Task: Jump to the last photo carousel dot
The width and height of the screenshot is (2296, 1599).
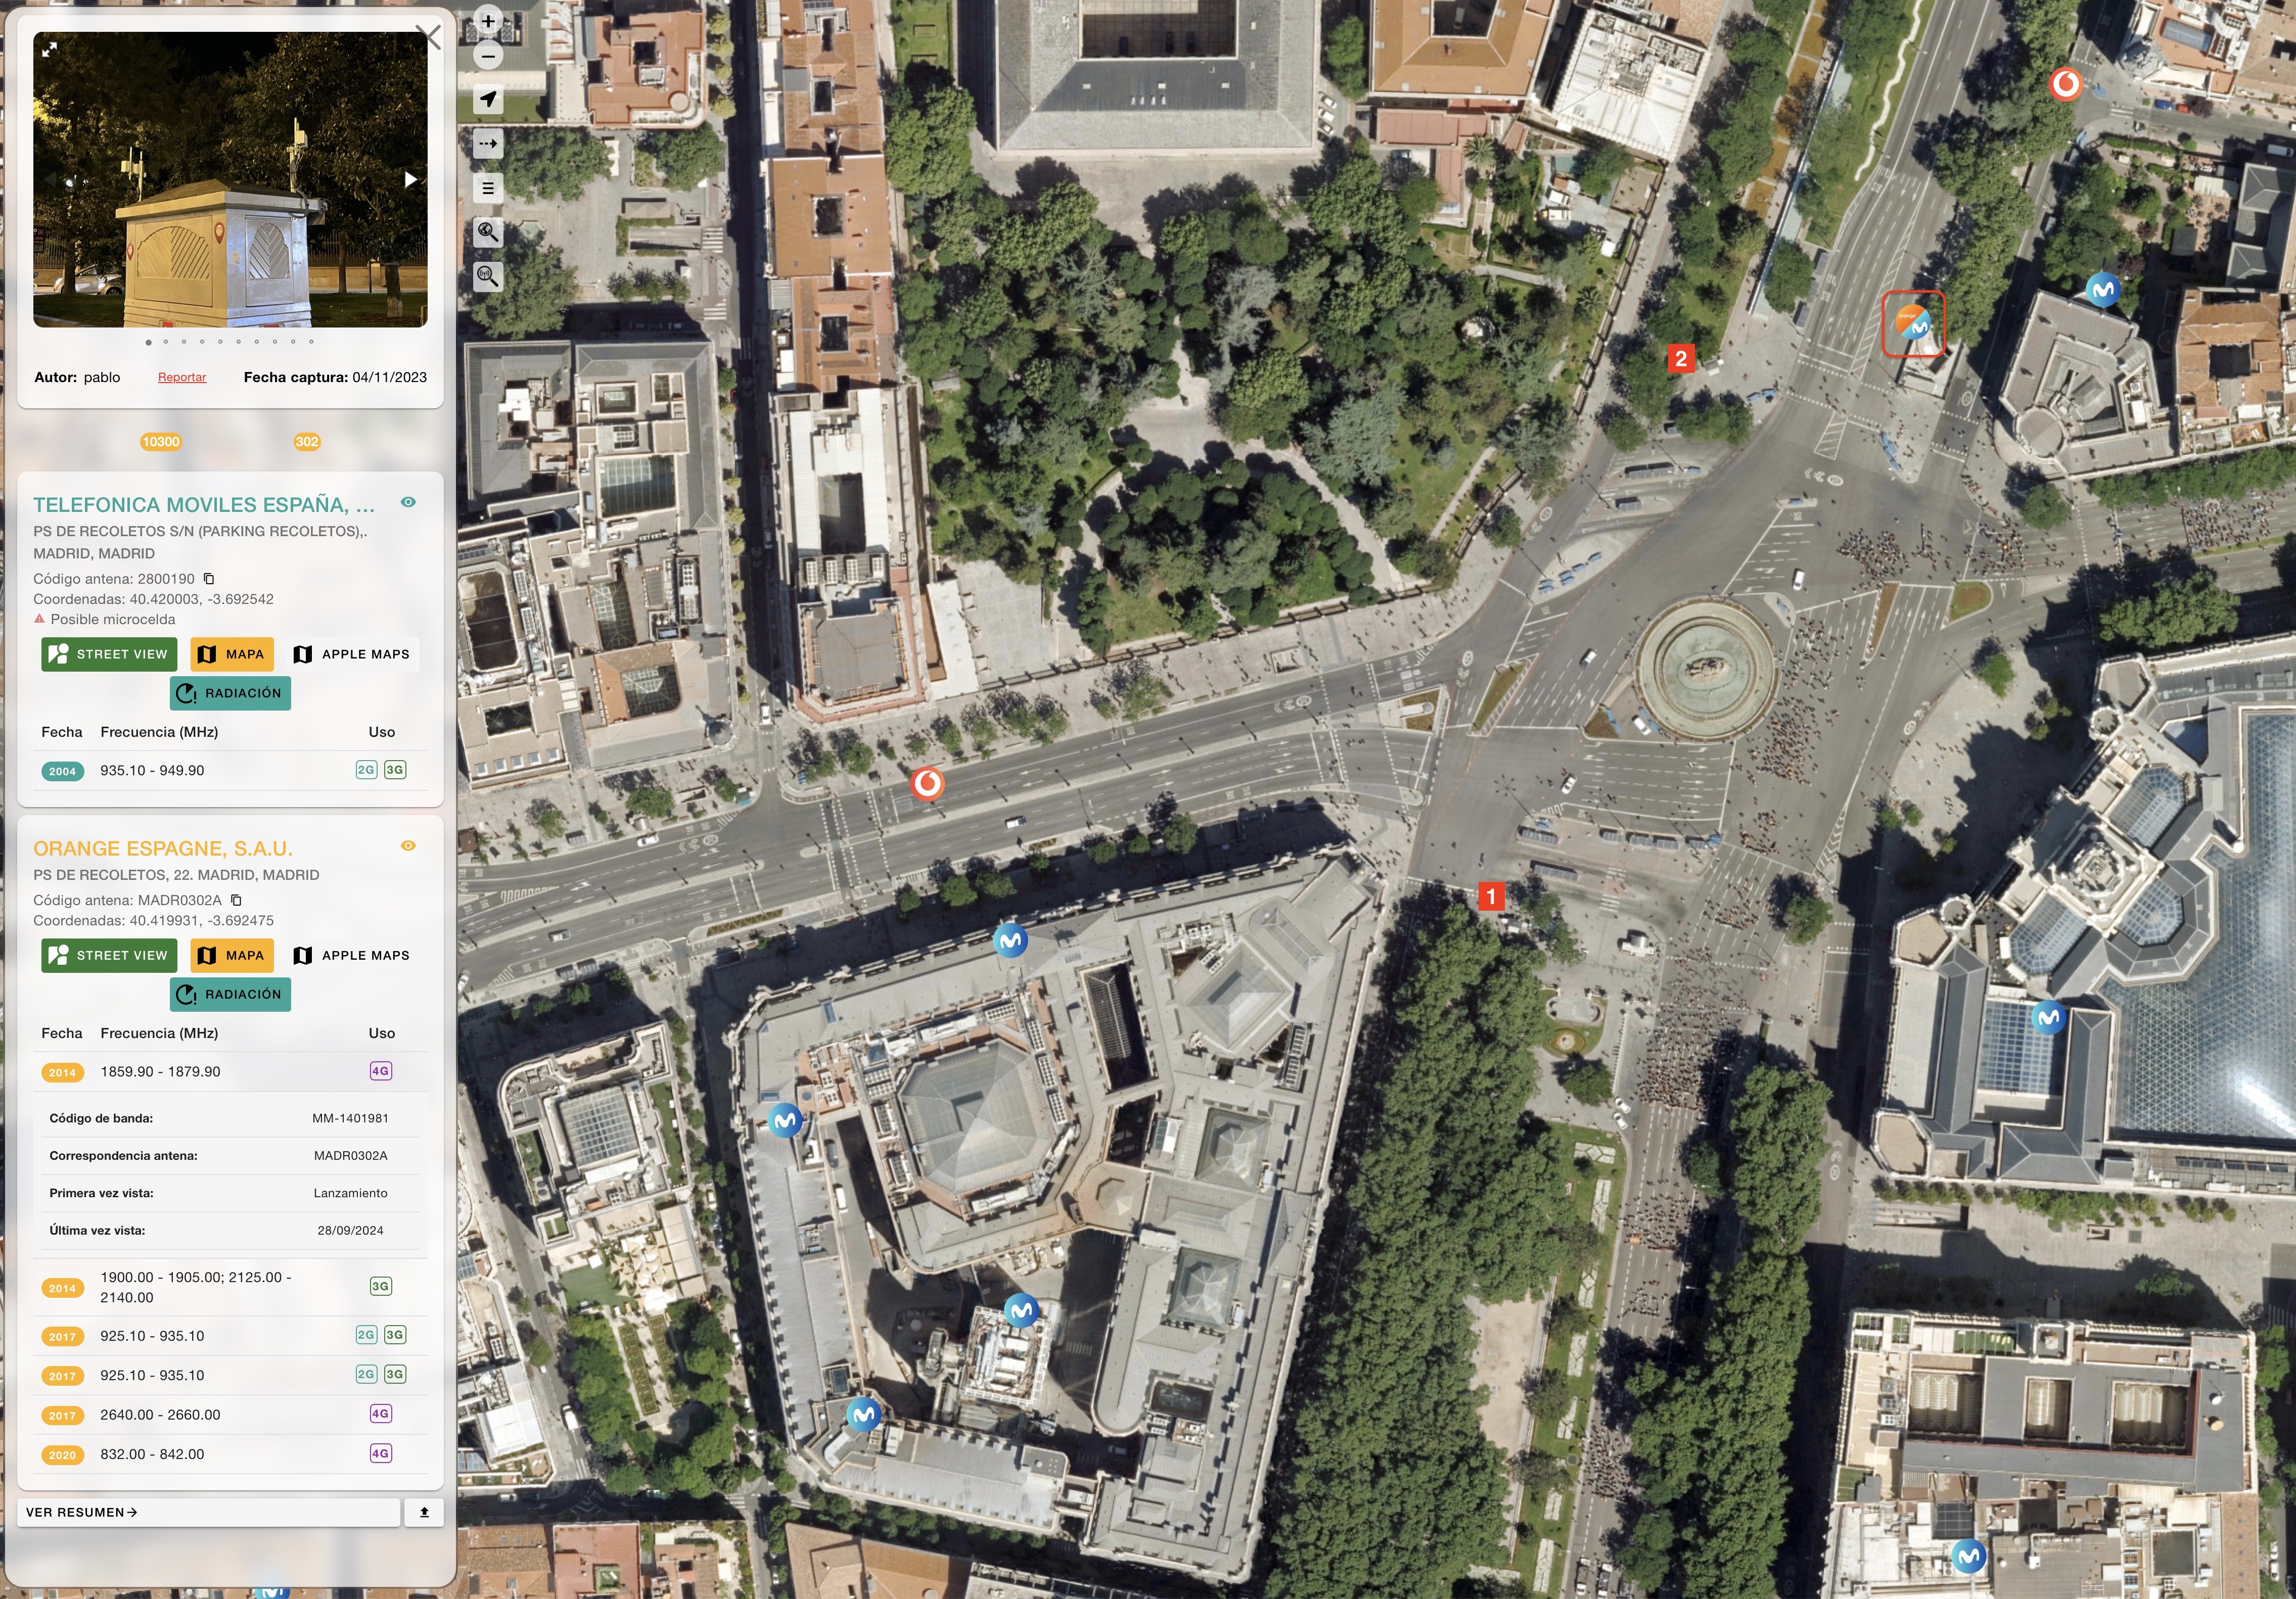Action: click(x=311, y=342)
